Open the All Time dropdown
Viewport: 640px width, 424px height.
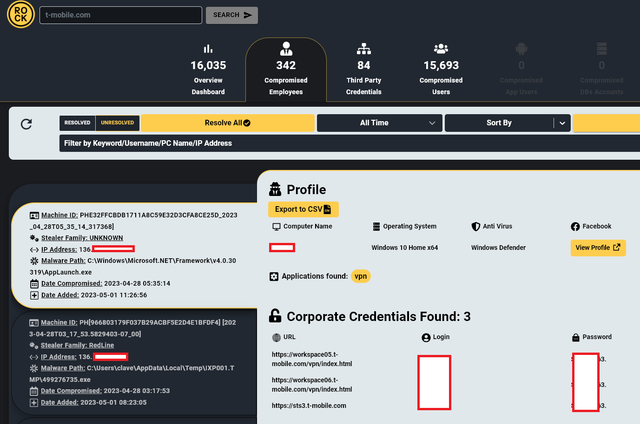click(379, 123)
